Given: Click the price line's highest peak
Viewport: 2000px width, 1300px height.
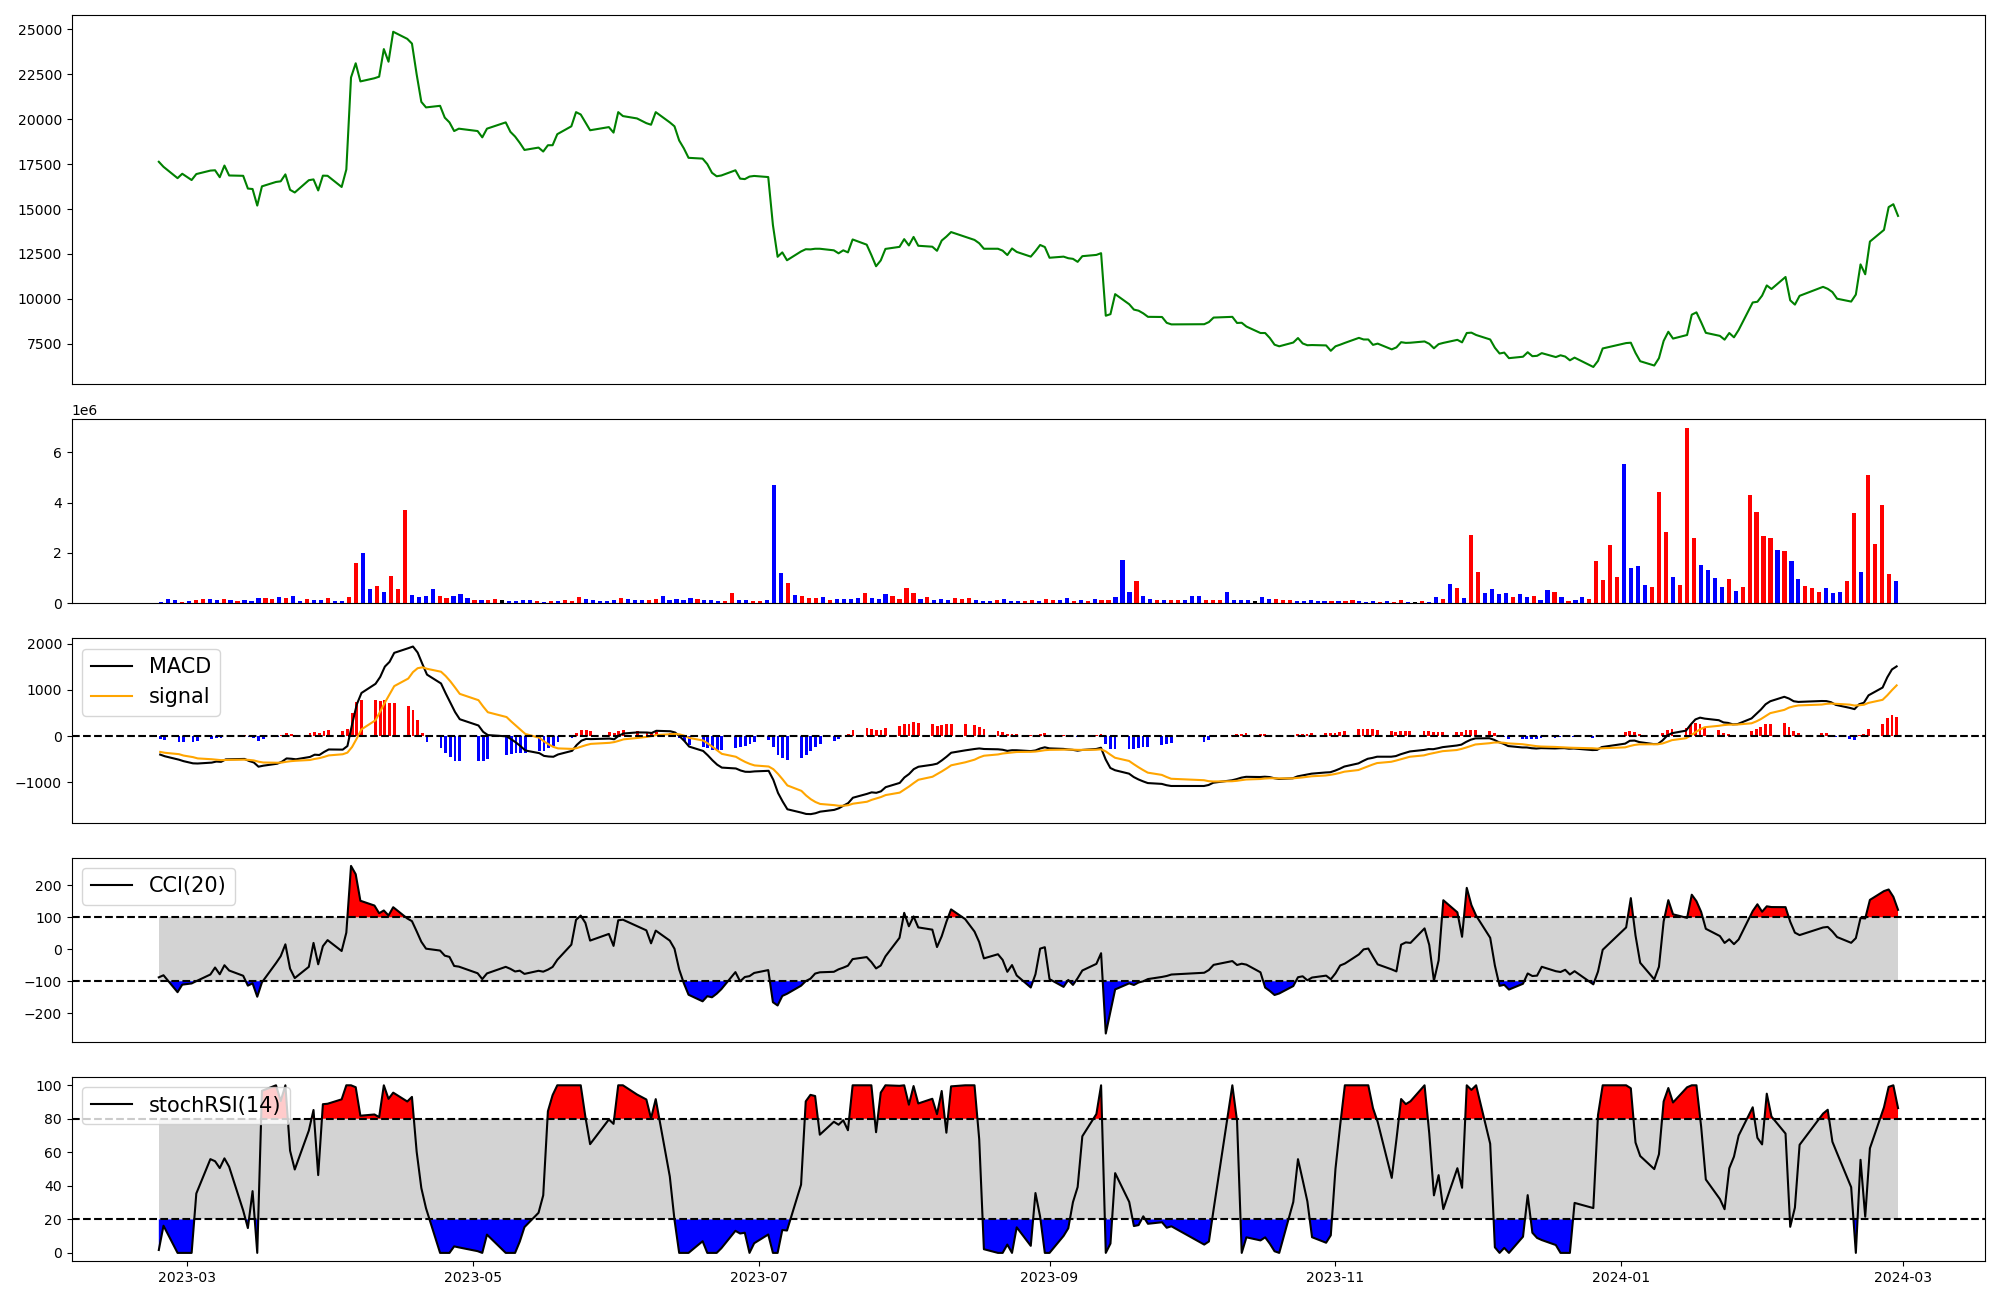Looking at the screenshot, I should [x=393, y=32].
